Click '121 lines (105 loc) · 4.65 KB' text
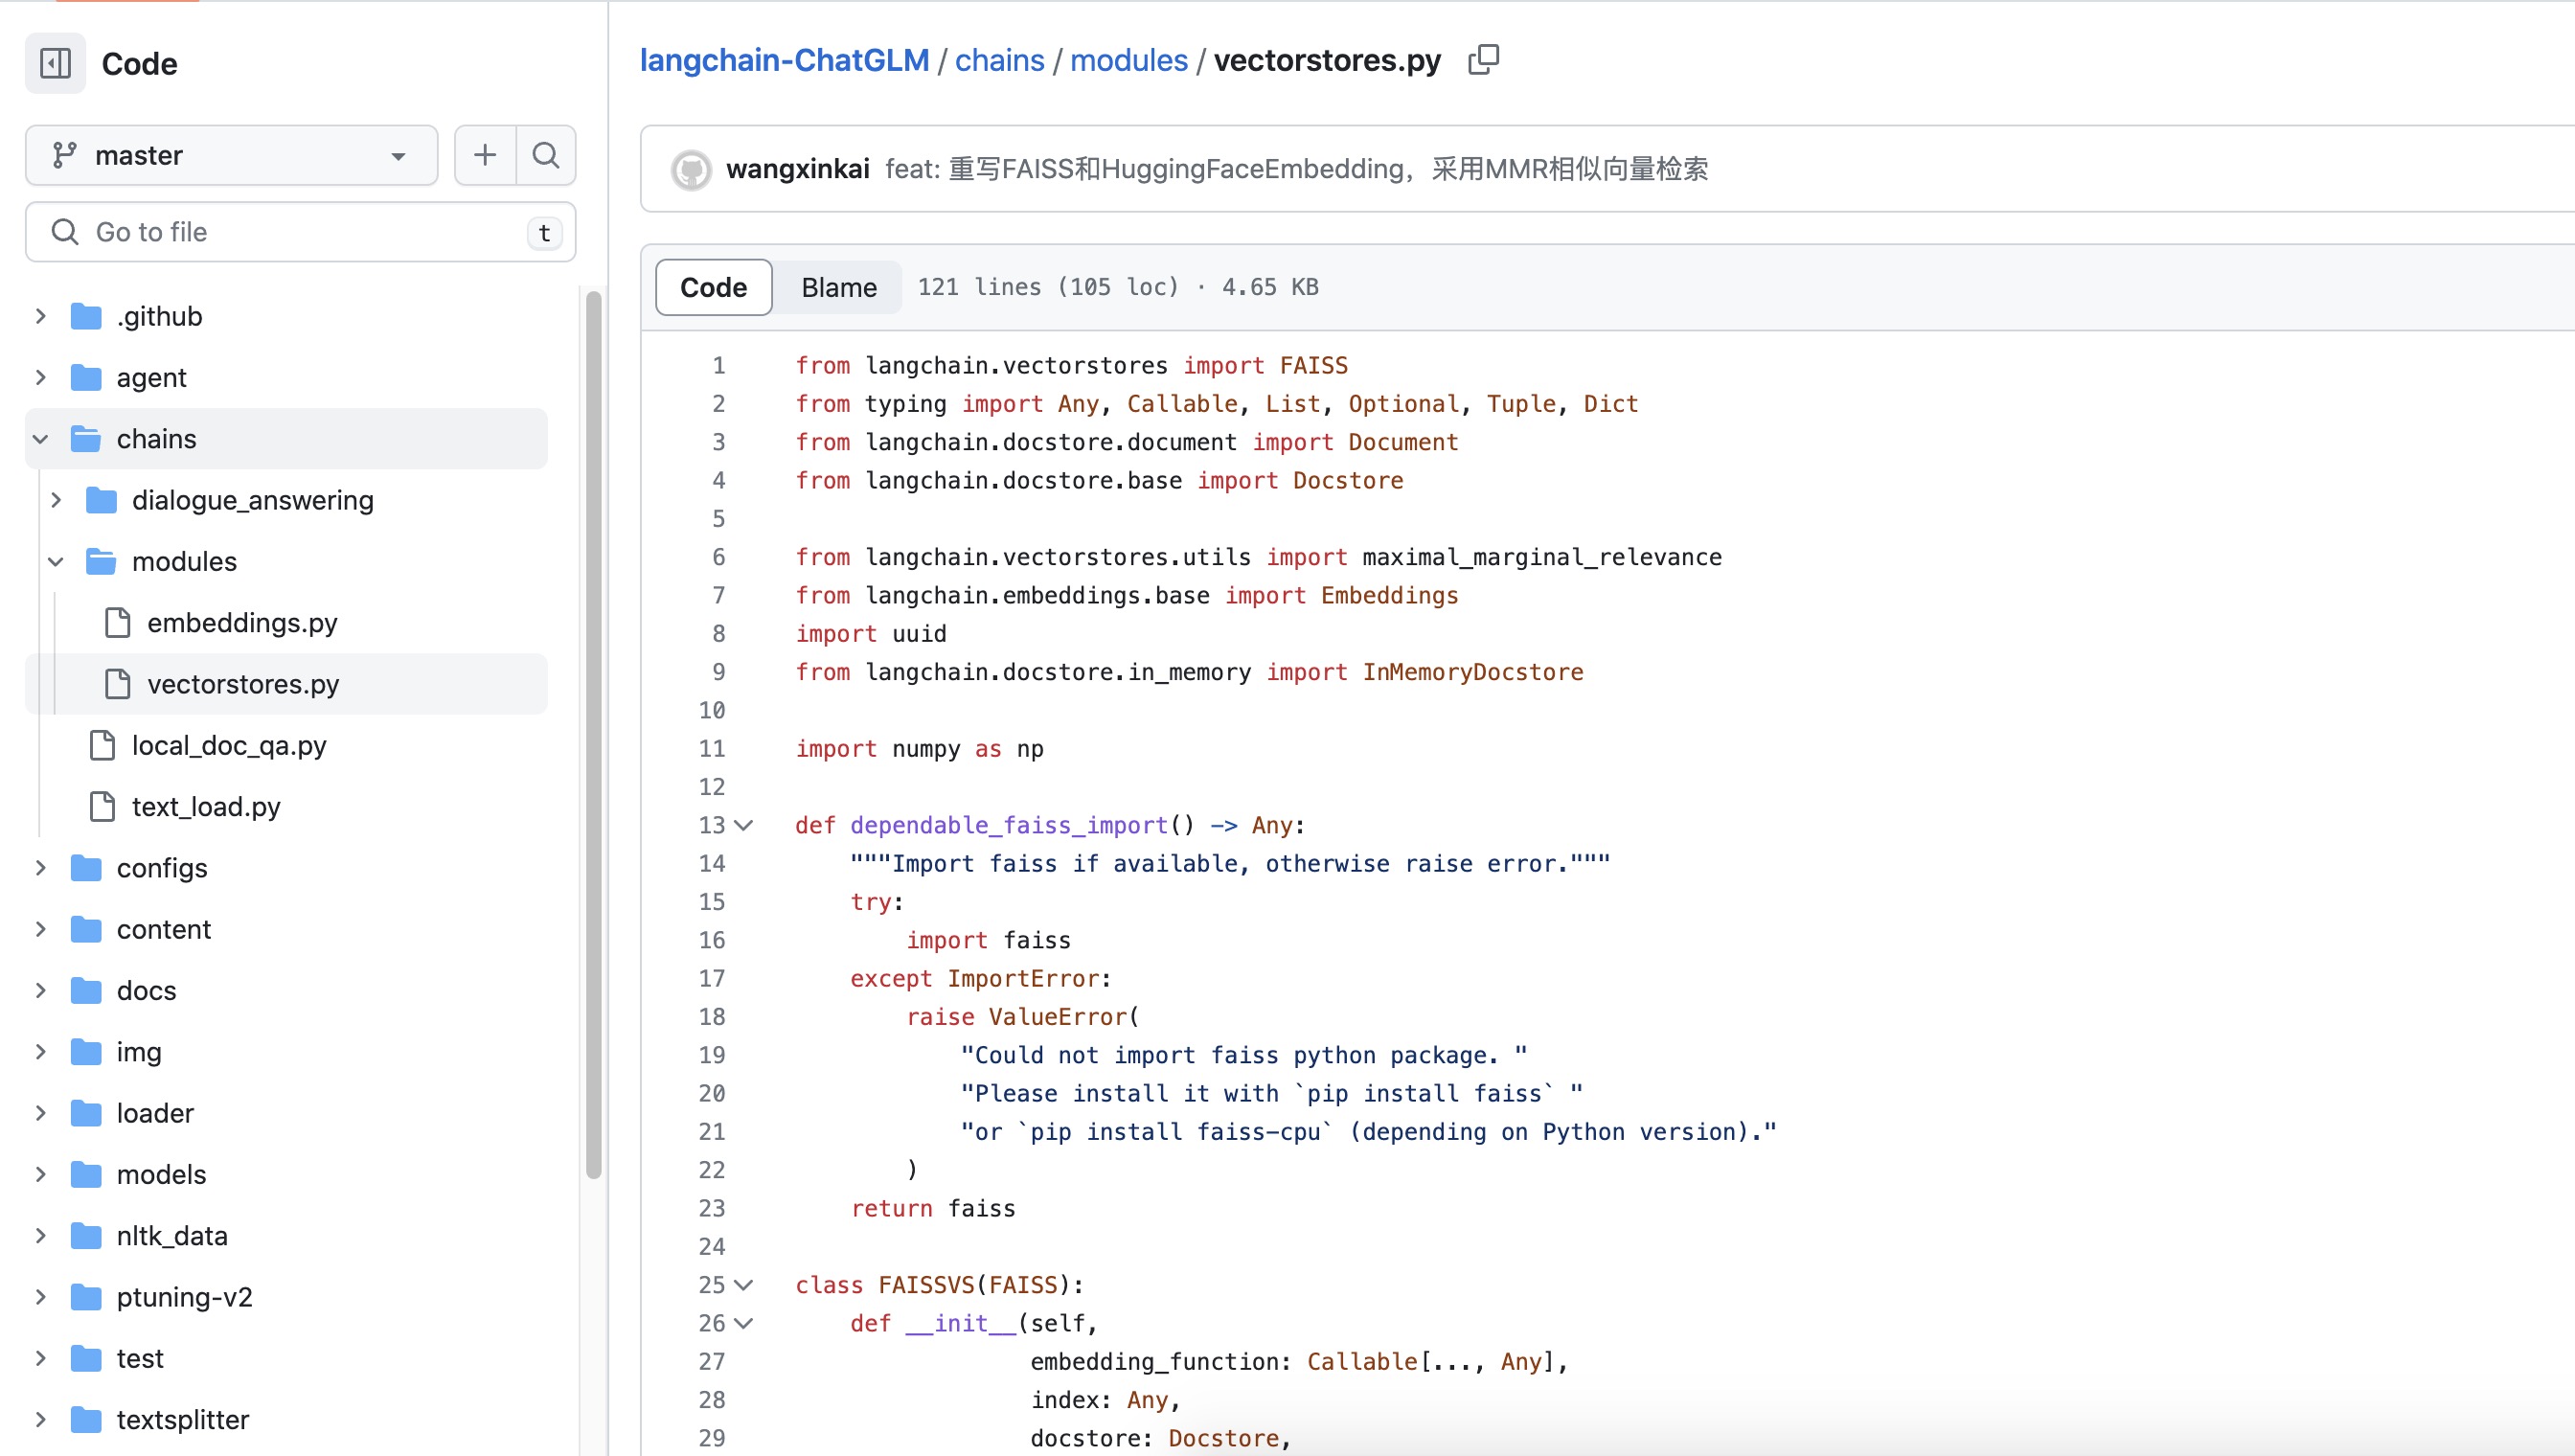The image size is (2575, 1456). coord(1118,287)
